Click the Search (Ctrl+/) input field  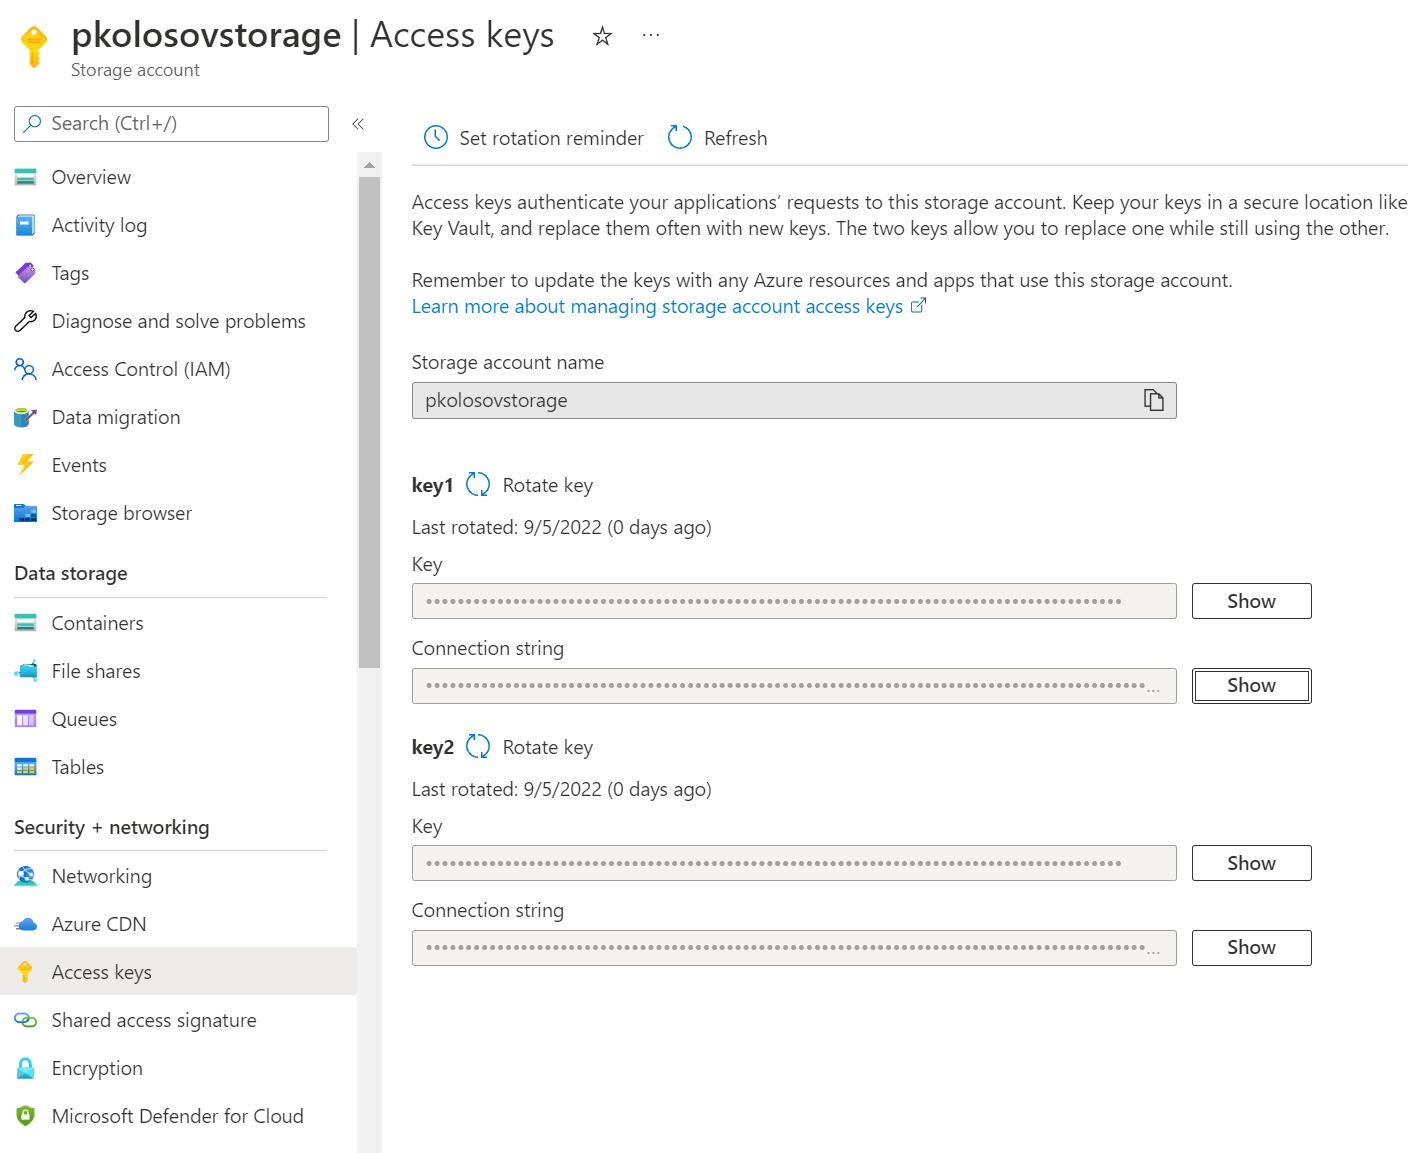[172, 124]
